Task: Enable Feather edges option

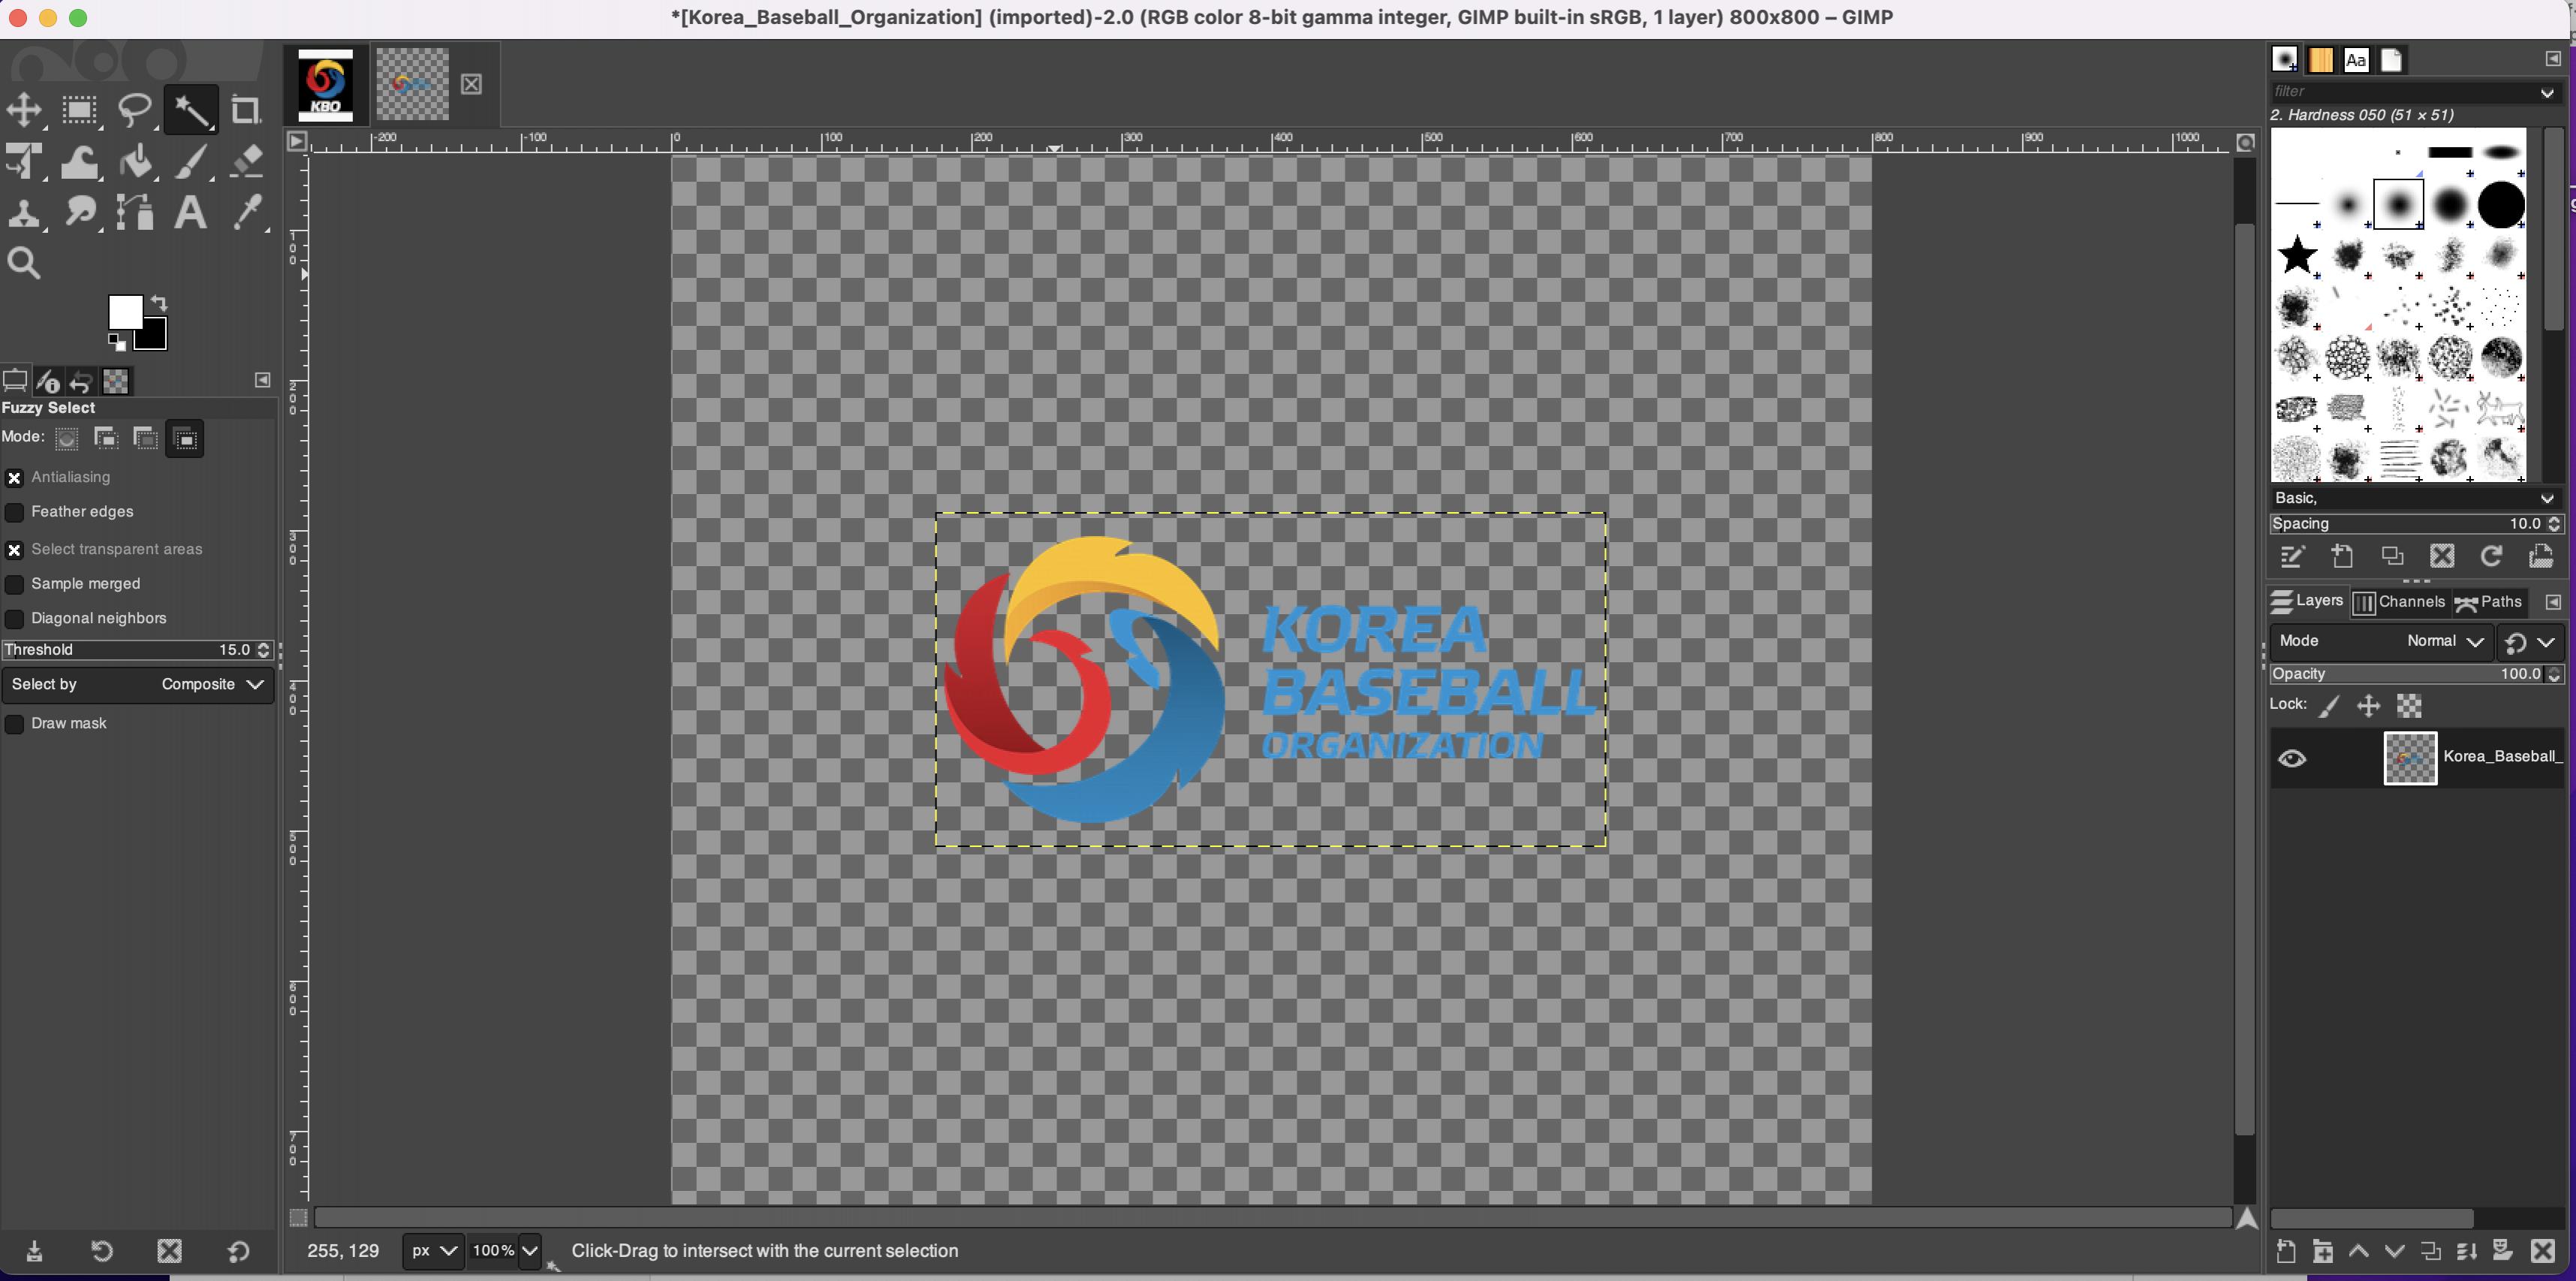Action: pos(15,512)
